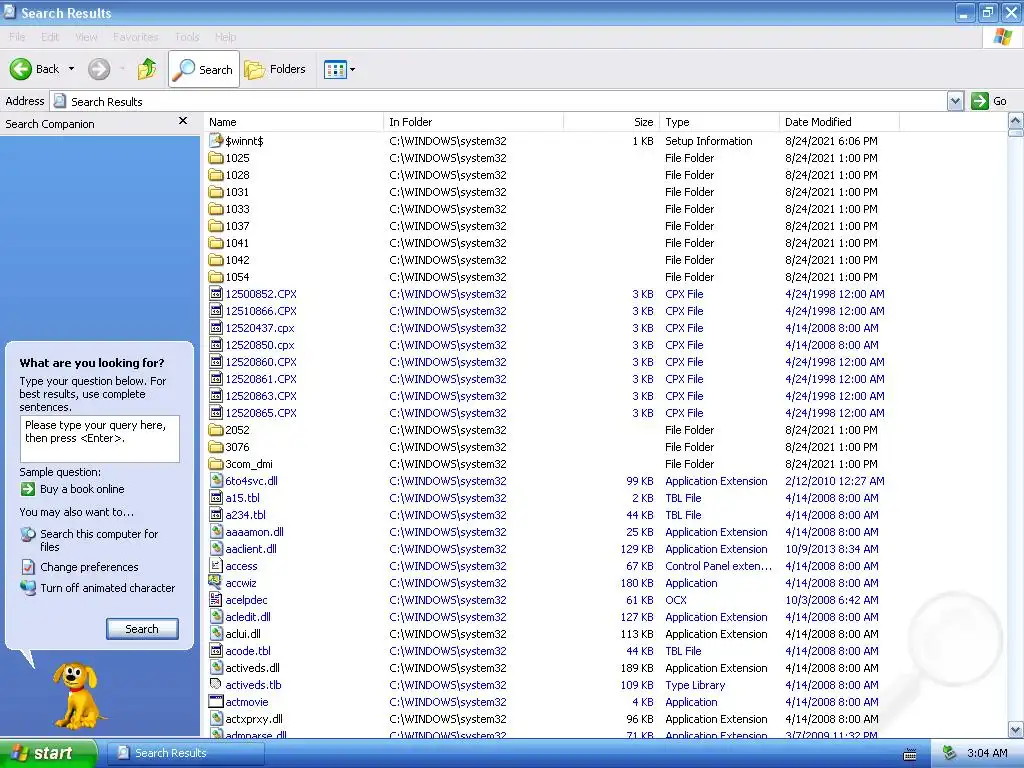Click the Safely Remove Hardware tray icon
This screenshot has height=768, width=1024.
click(950, 753)
